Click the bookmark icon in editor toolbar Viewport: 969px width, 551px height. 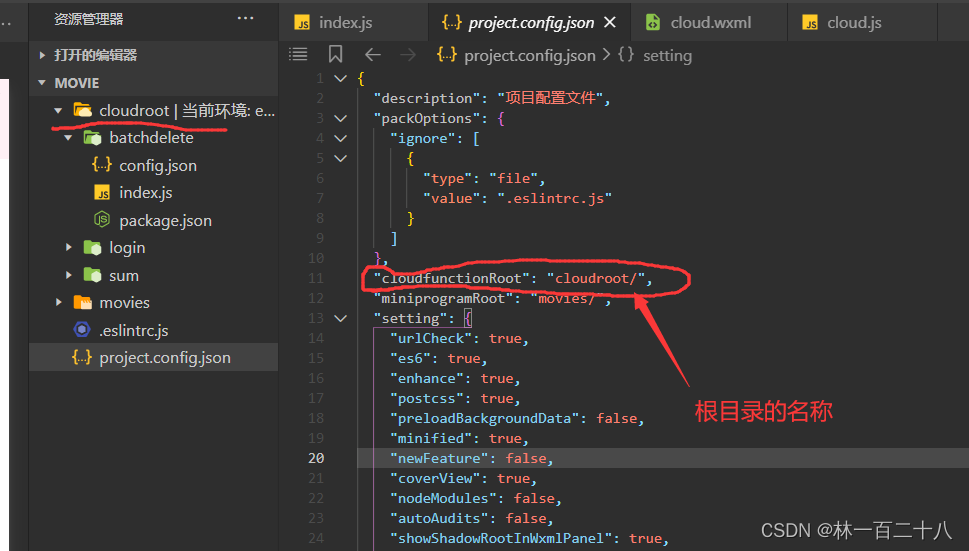pos(336,55)
